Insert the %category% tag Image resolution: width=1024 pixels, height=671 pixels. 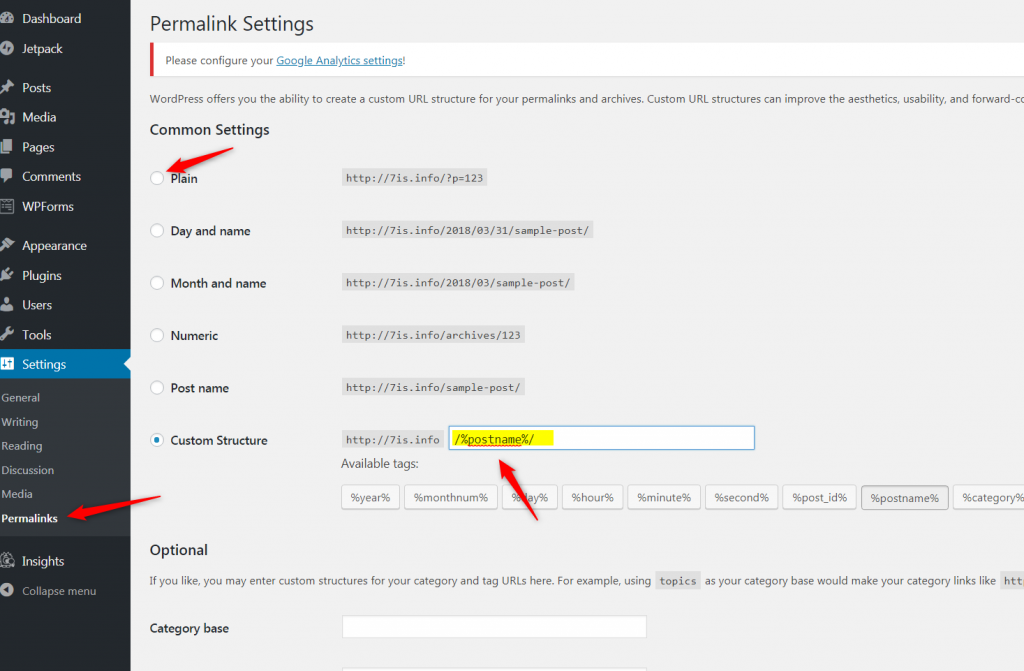click(x=989, y=497)
